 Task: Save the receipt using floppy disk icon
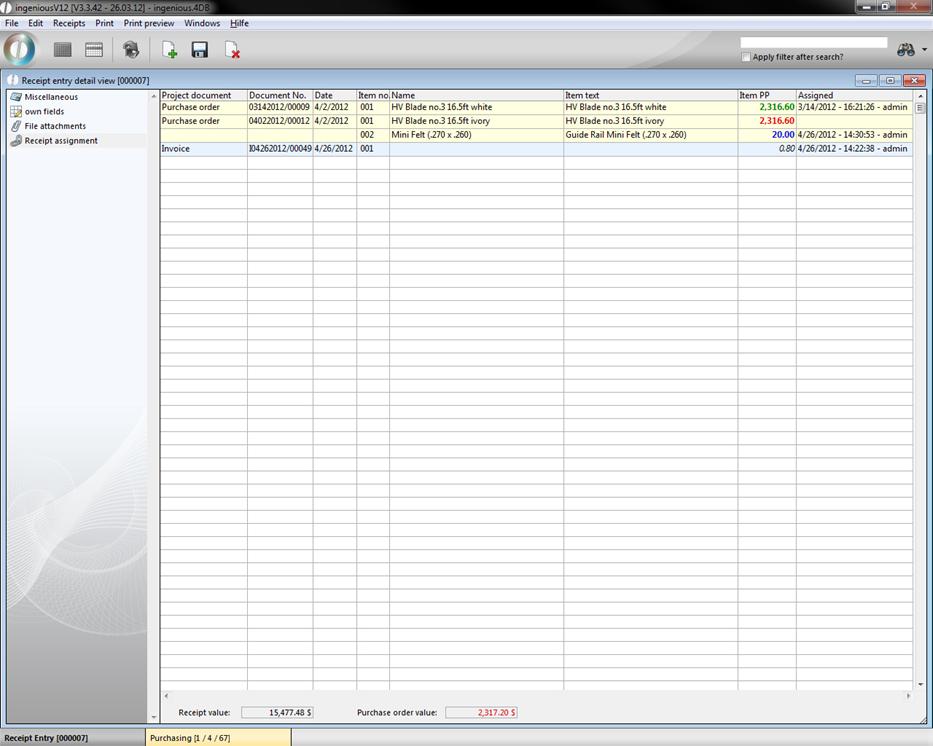pyautogui.click(x=200, y=50)
